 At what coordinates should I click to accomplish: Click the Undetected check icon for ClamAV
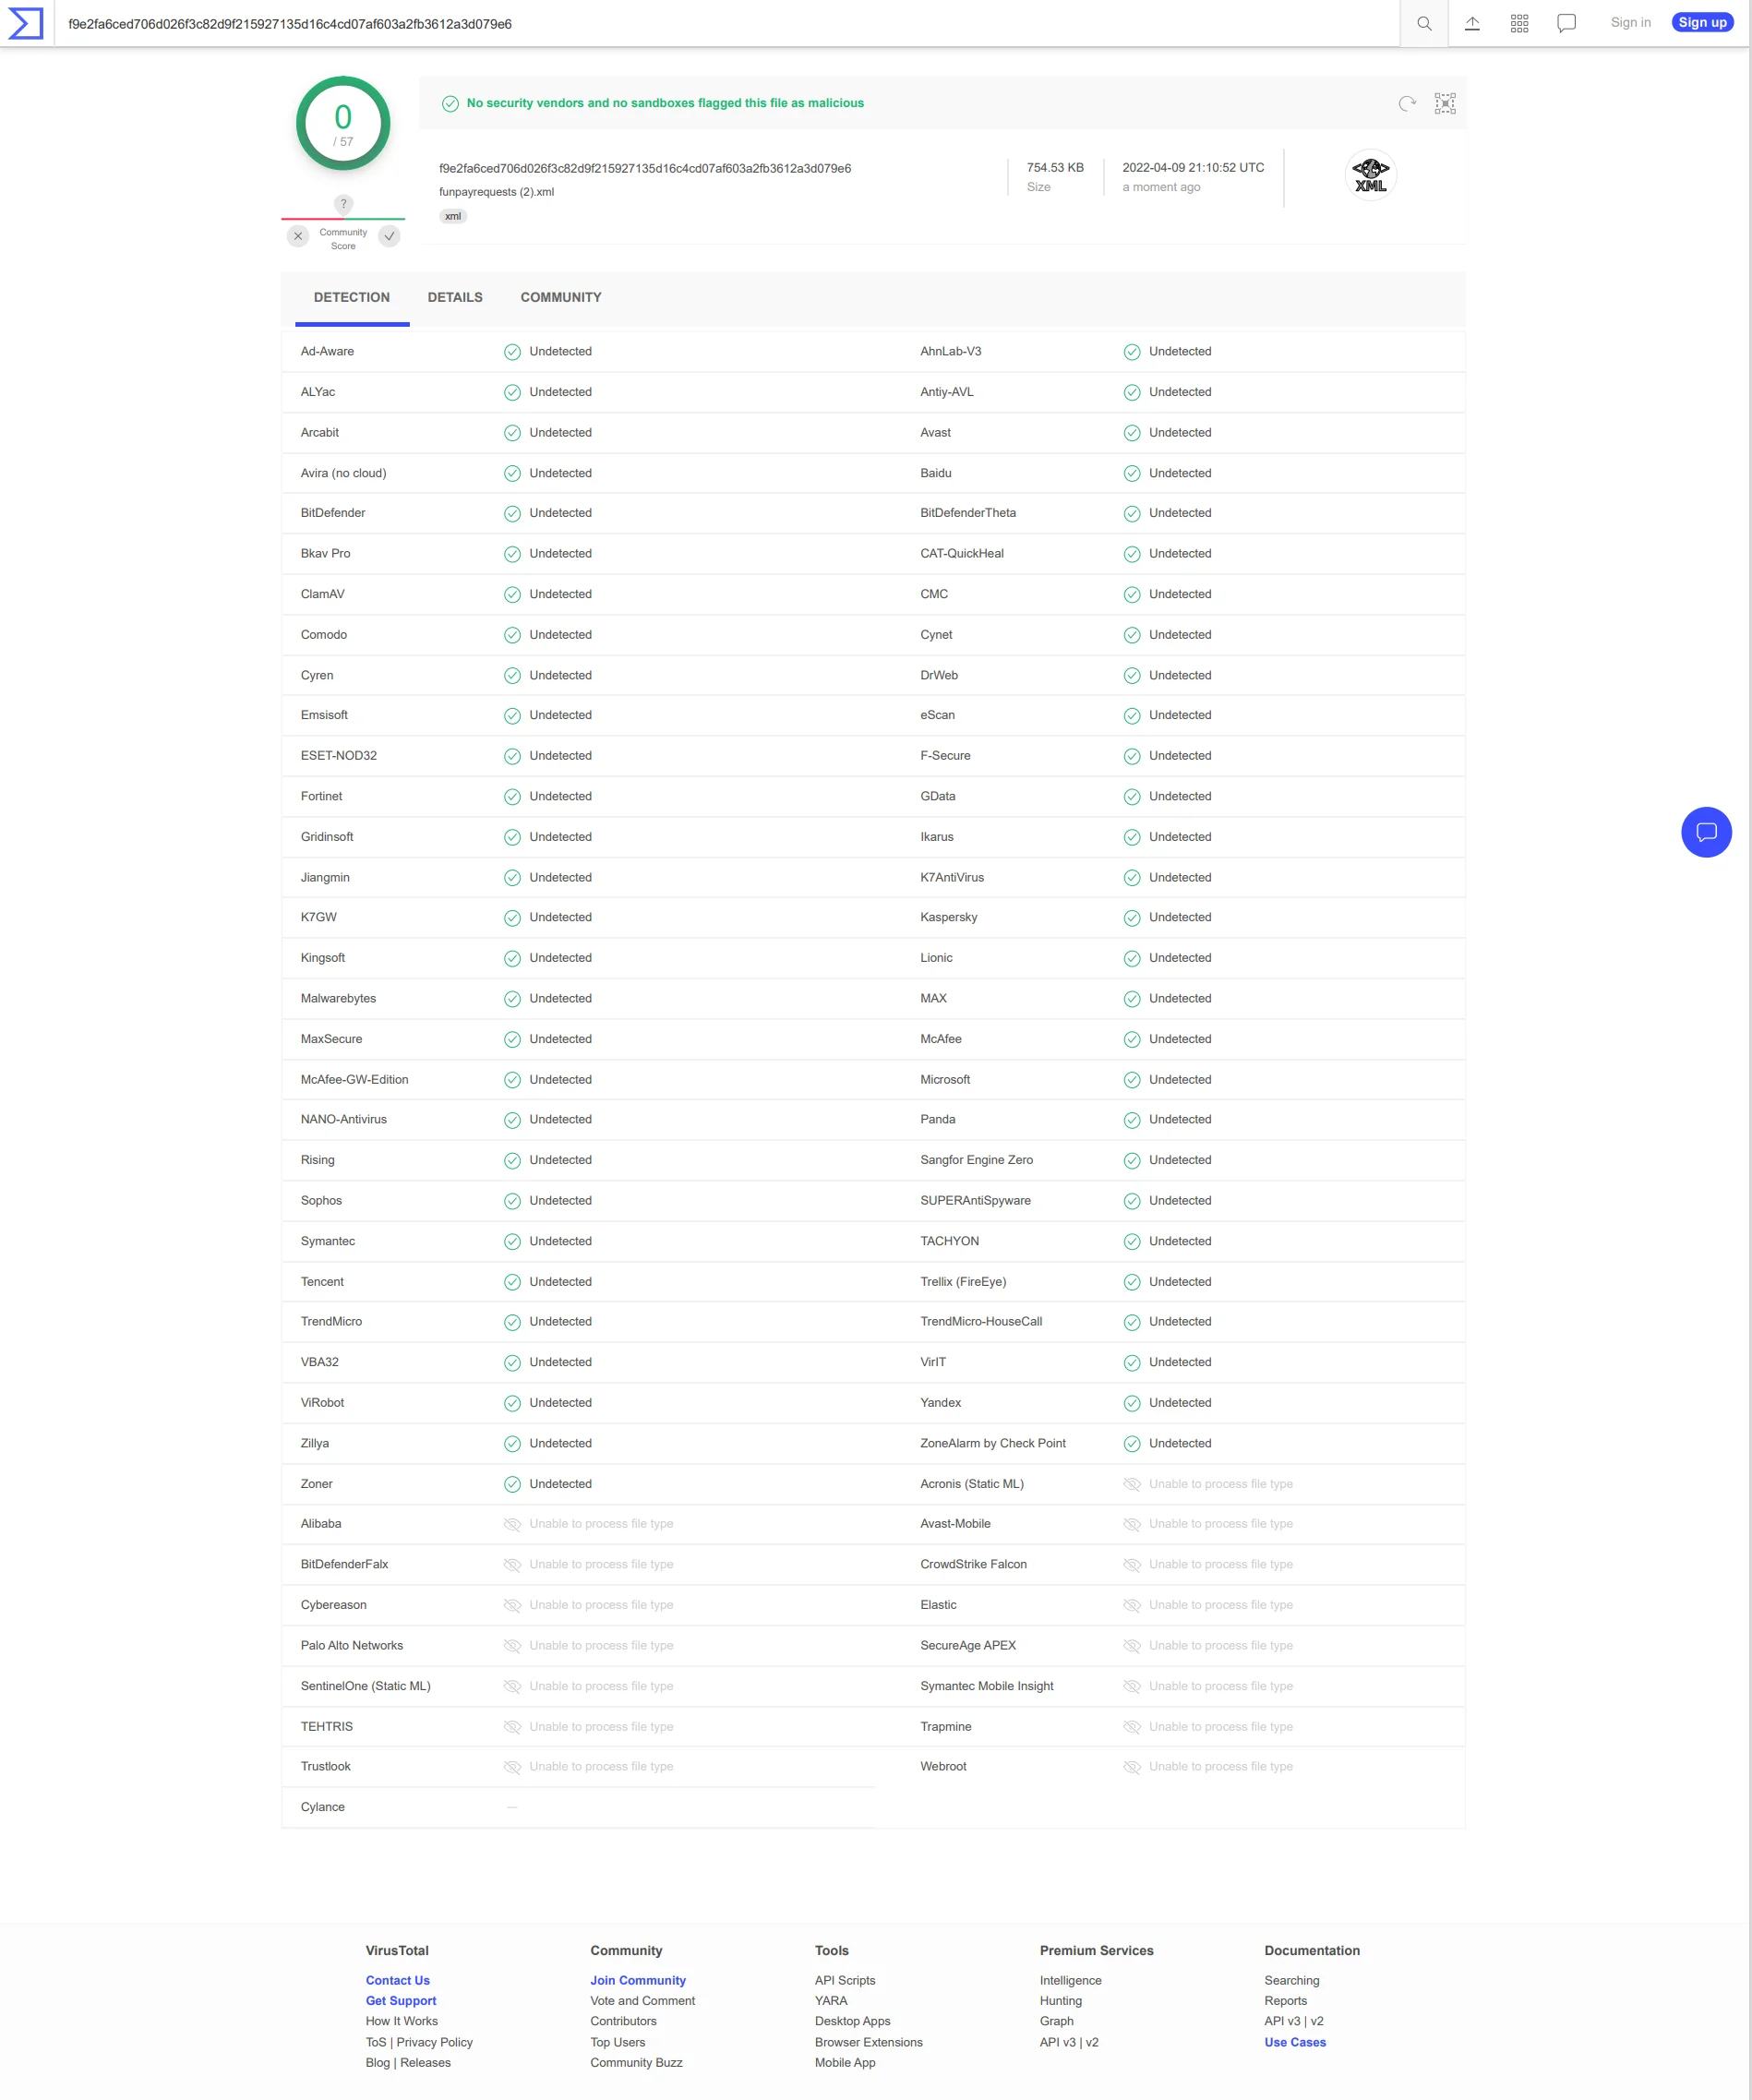coord(512,595)
